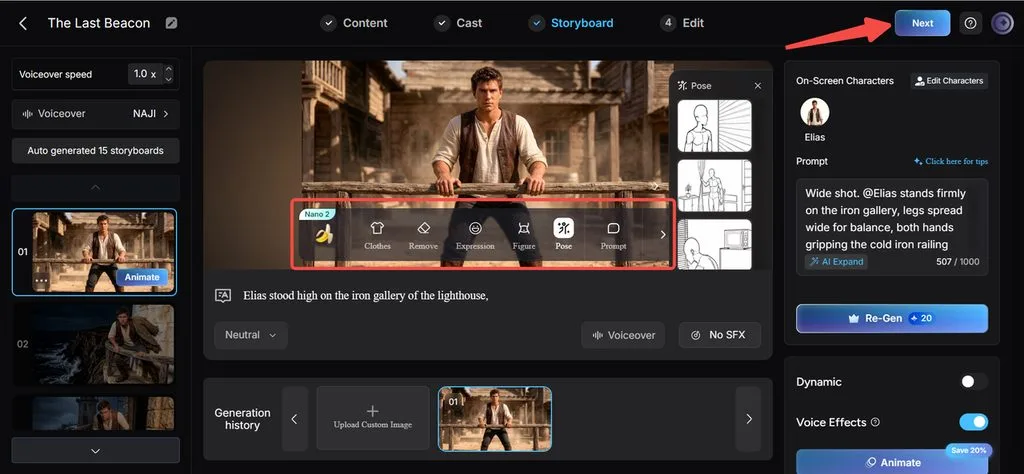
Task: Expand storyboard list with down chevron
Action: (95, 450)
